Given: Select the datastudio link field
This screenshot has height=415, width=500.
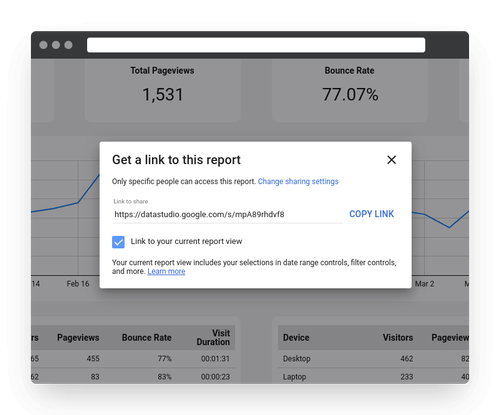Looking at the screenshot, I should pyautogui.click(x=227, y=214).
